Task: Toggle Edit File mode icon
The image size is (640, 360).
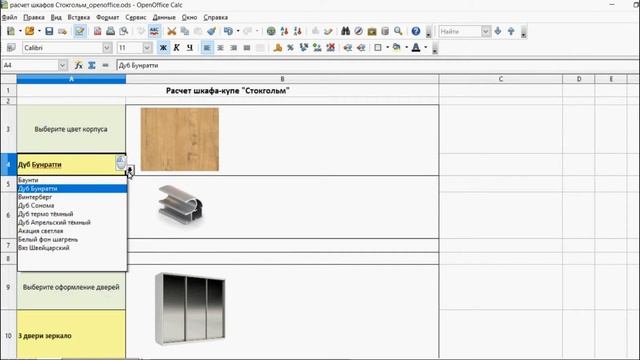Action: (80, 31)
